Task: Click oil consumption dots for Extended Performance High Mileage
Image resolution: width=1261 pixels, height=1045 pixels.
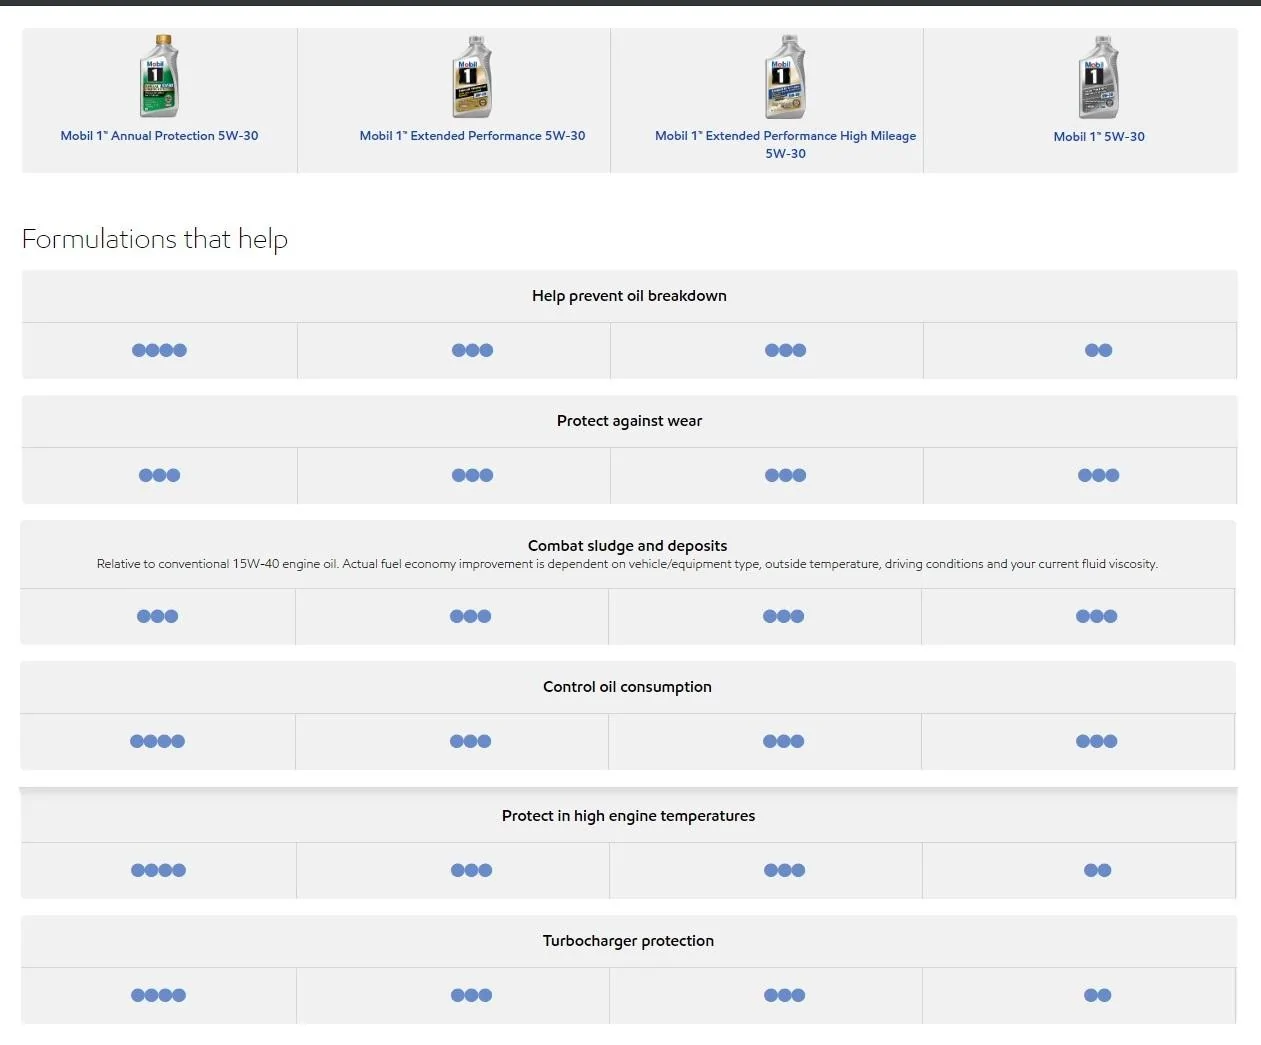Action: 783,741
